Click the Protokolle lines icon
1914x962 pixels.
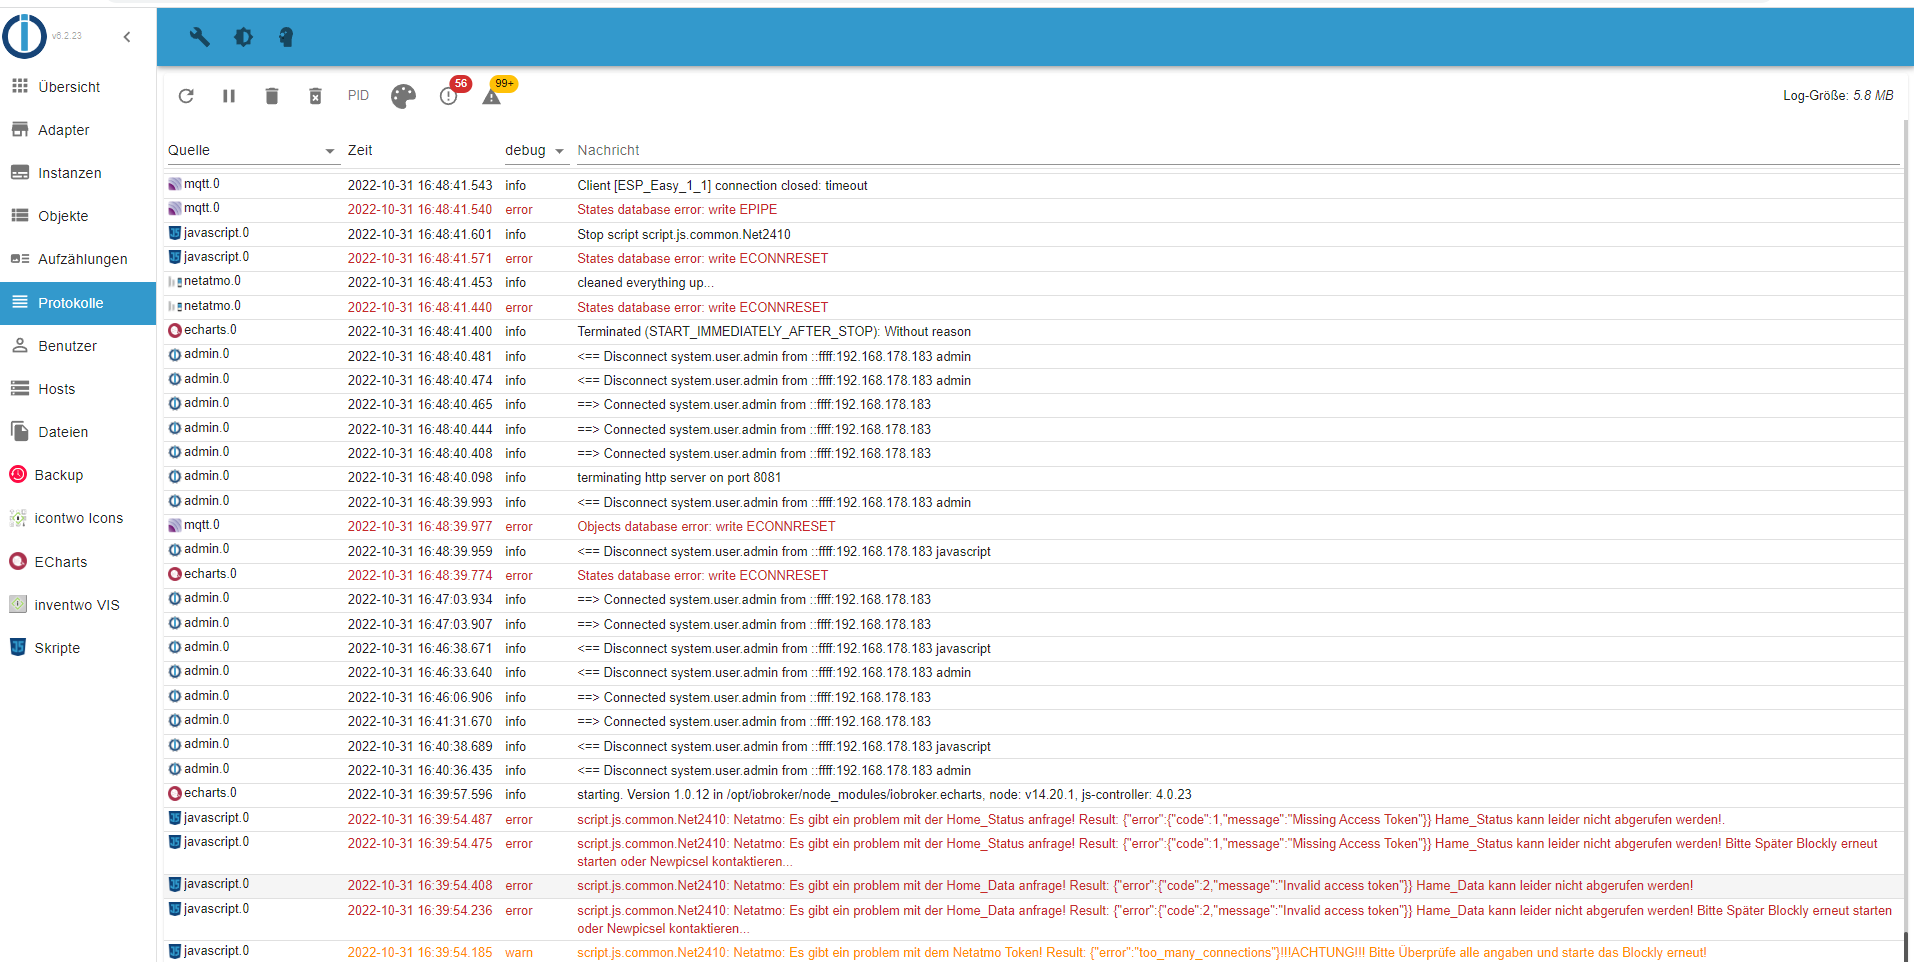(19, 302)
